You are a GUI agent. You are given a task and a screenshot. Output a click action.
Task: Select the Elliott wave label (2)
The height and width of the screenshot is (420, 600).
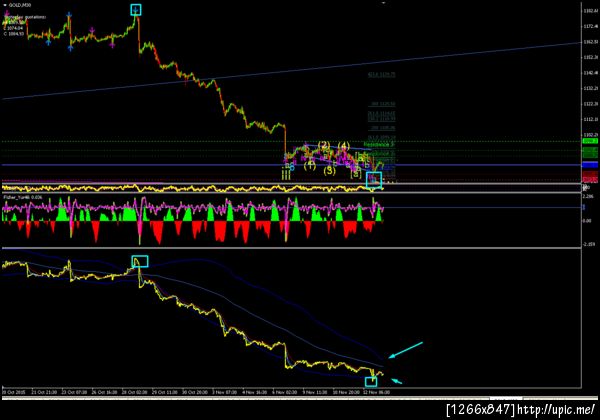(x=324, y=145)
